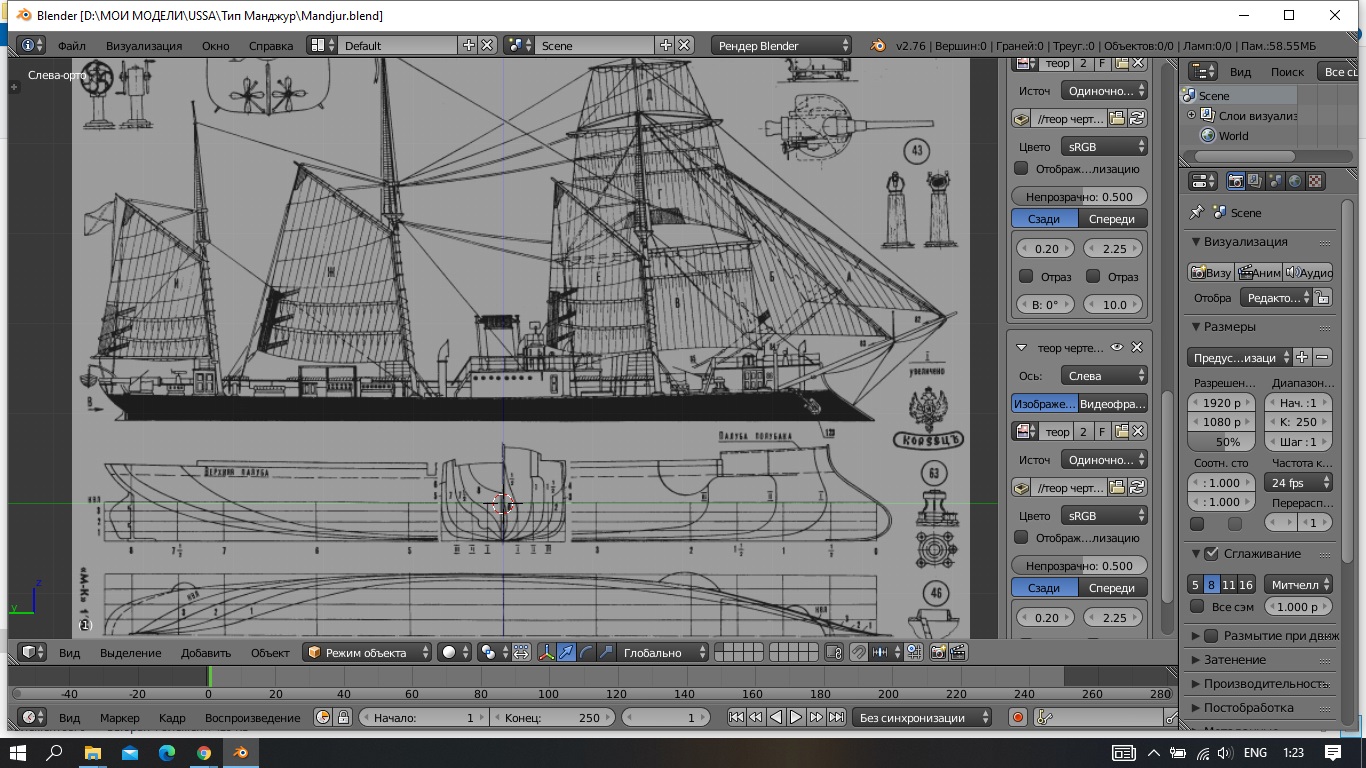Click the translate manipulator arrow icon

click(x=566, y=652)
